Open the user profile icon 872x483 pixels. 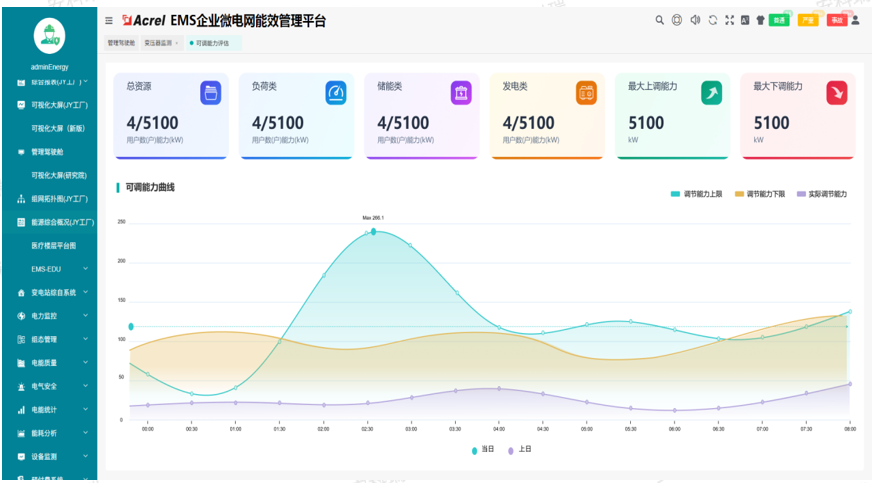pyautogui.click(x=855, y=20)
